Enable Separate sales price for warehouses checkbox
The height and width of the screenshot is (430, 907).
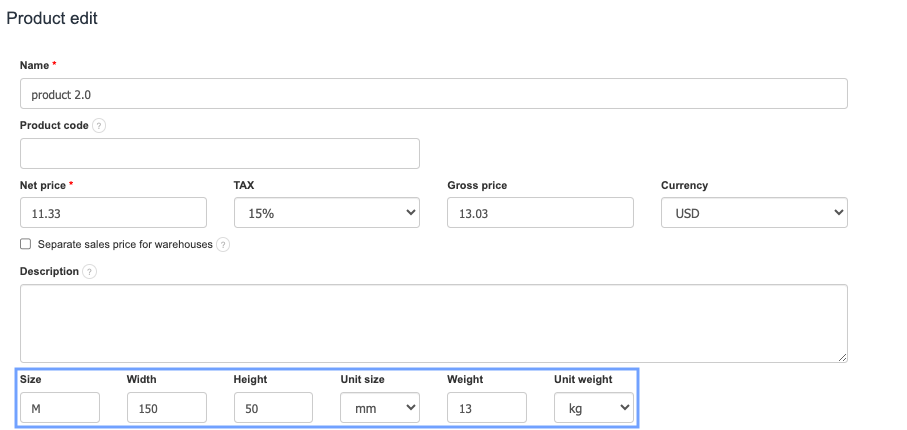26,244
